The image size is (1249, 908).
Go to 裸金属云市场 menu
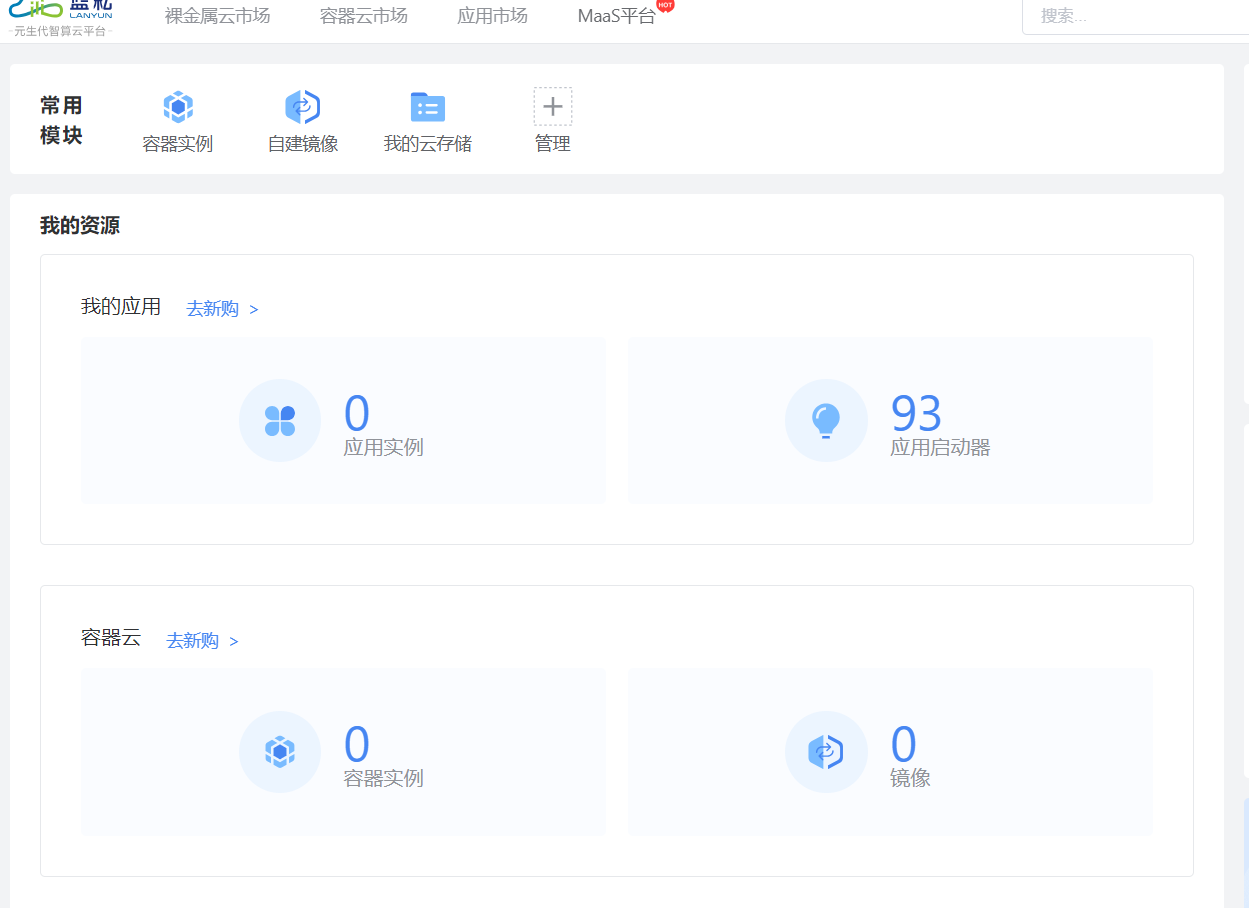click(217, 16)
